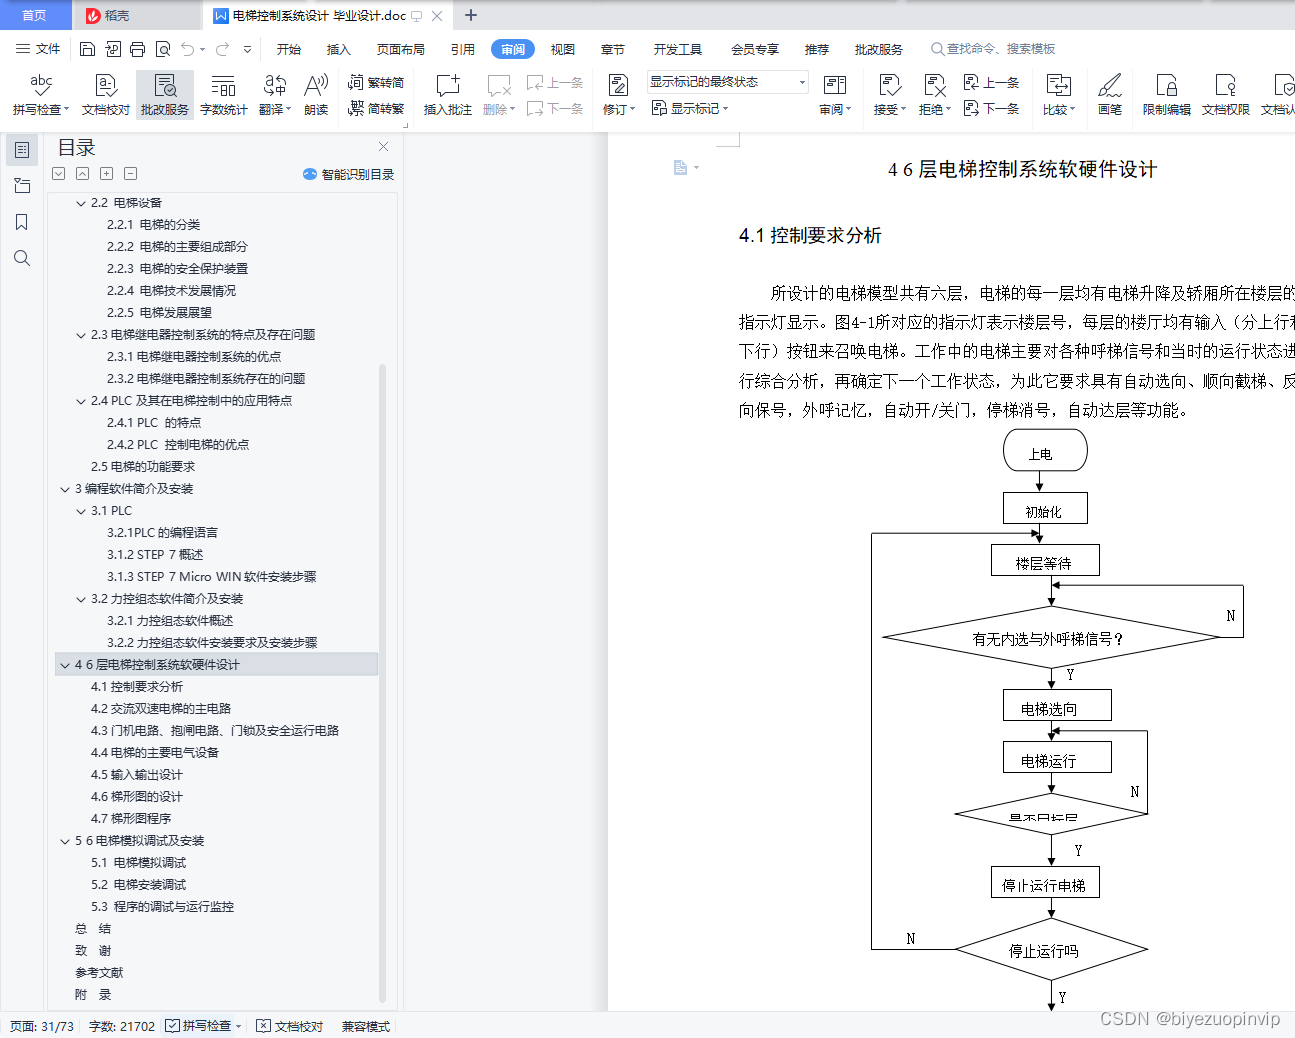Open the search icon in left sidebar
The height and width of the screenshot is (1038, 1295).
[22, 258]
